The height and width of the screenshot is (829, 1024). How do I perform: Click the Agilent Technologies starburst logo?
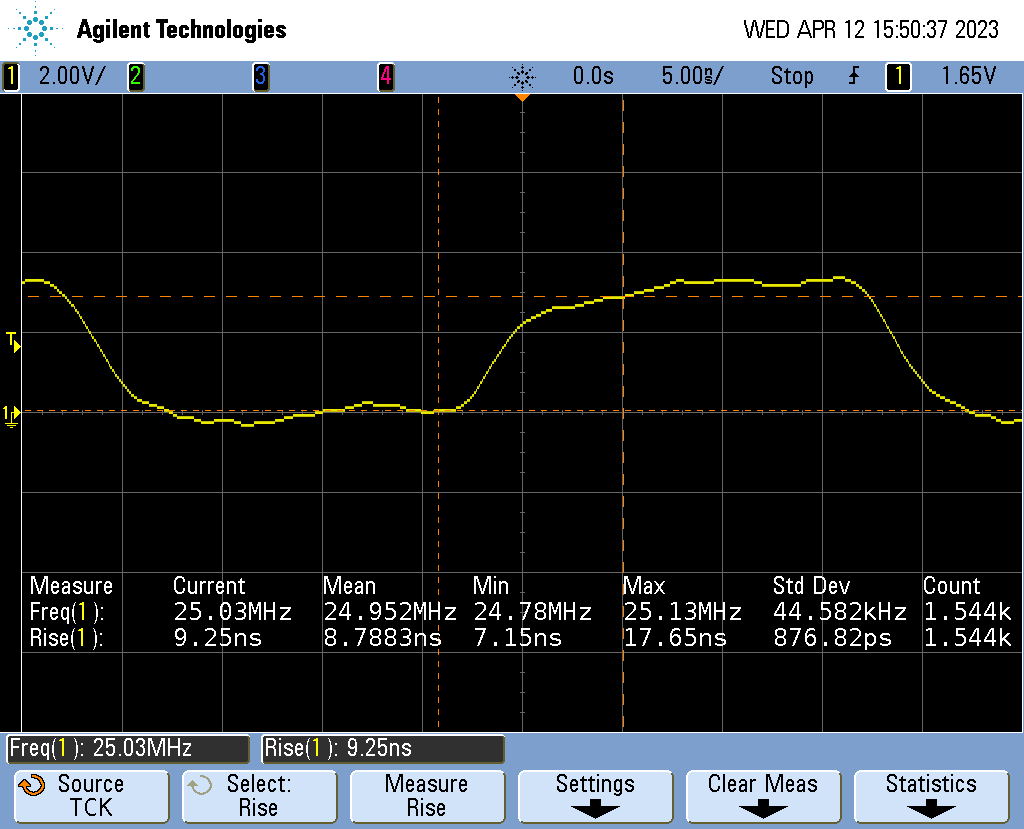(38, 30)
